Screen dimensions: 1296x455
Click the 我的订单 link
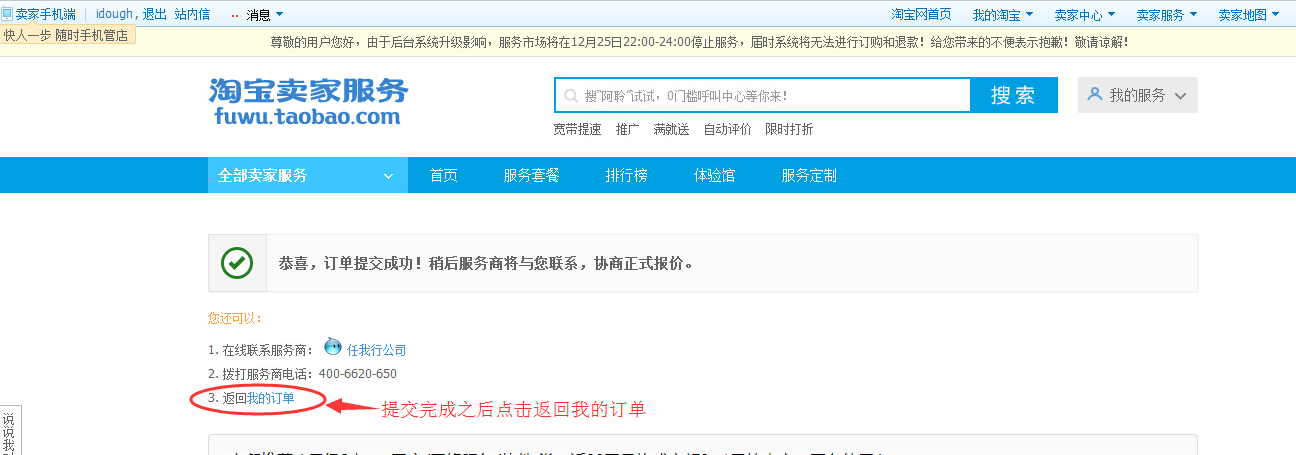[x=271, y=398]
